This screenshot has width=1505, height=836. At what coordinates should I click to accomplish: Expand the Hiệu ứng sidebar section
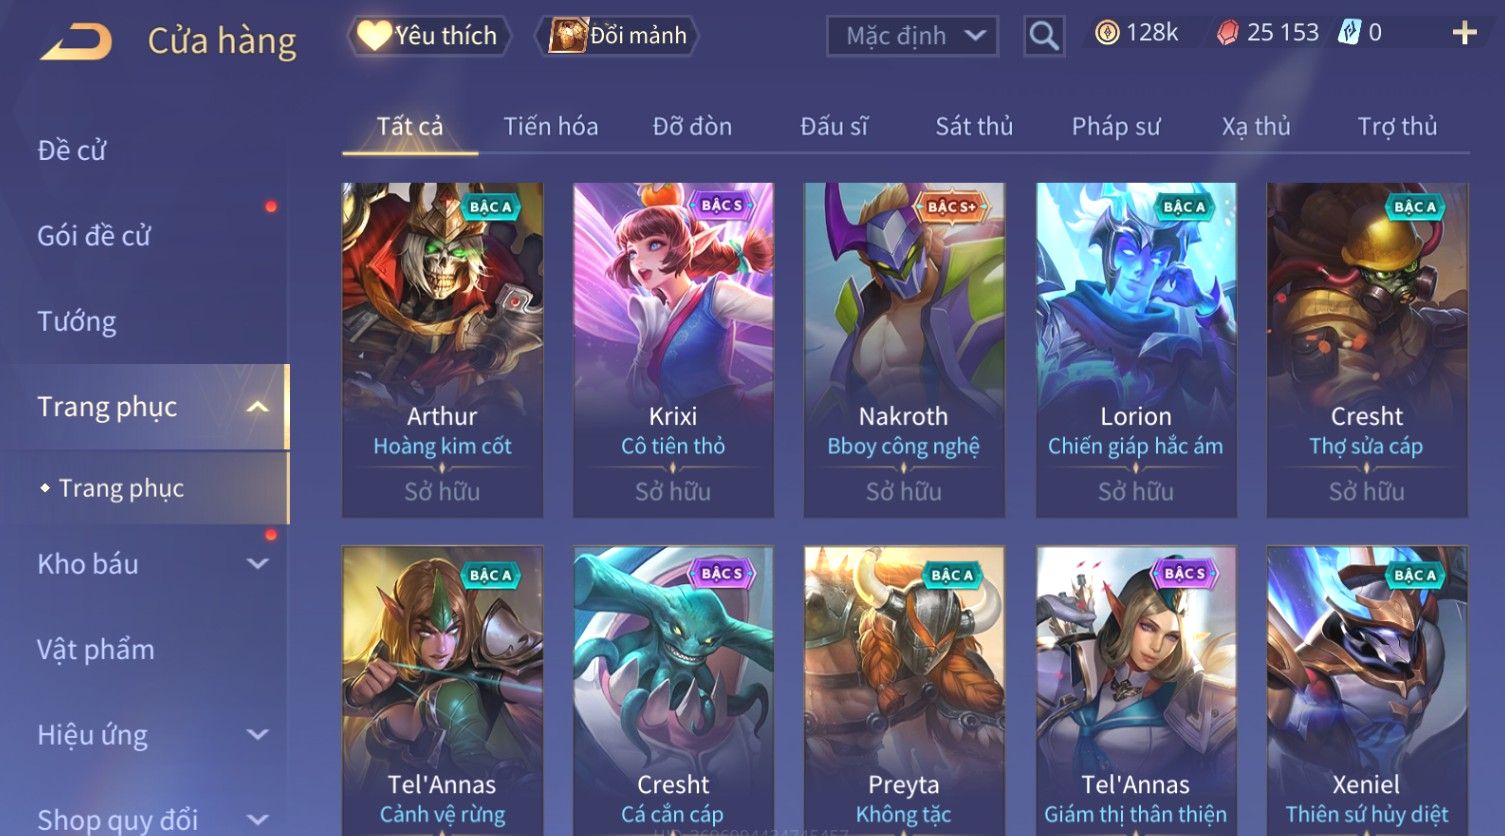[257, 735]
